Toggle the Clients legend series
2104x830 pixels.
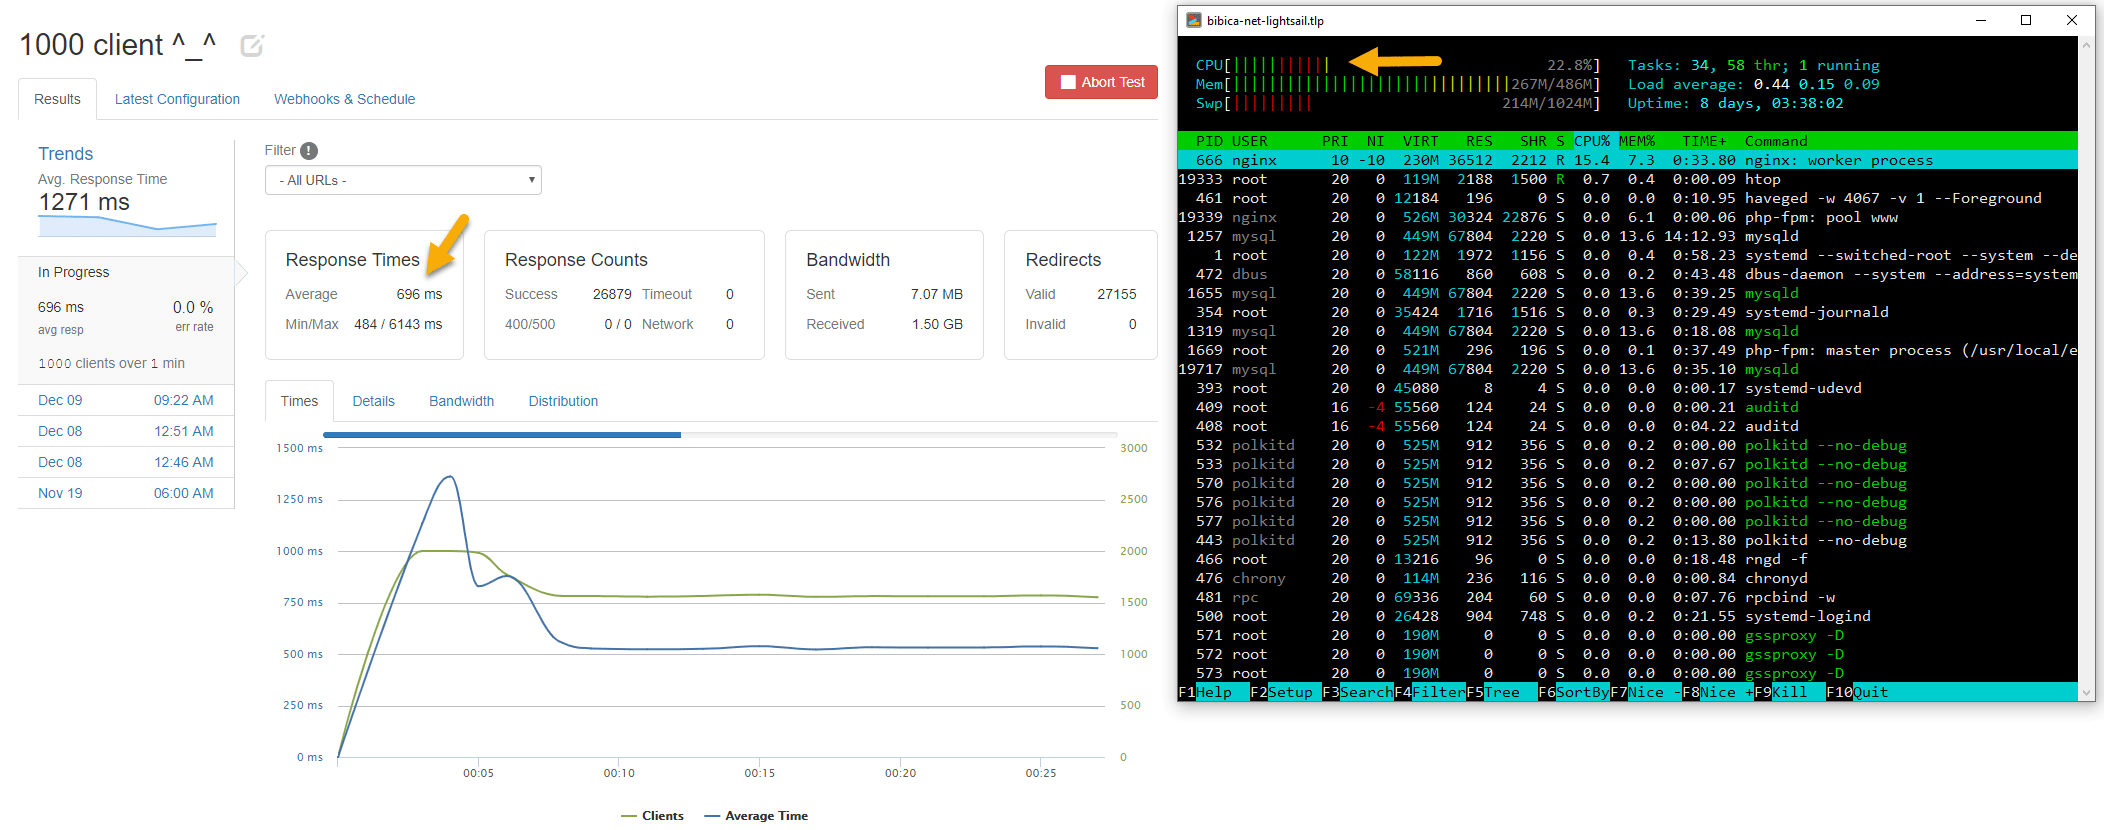coord(652,816)
